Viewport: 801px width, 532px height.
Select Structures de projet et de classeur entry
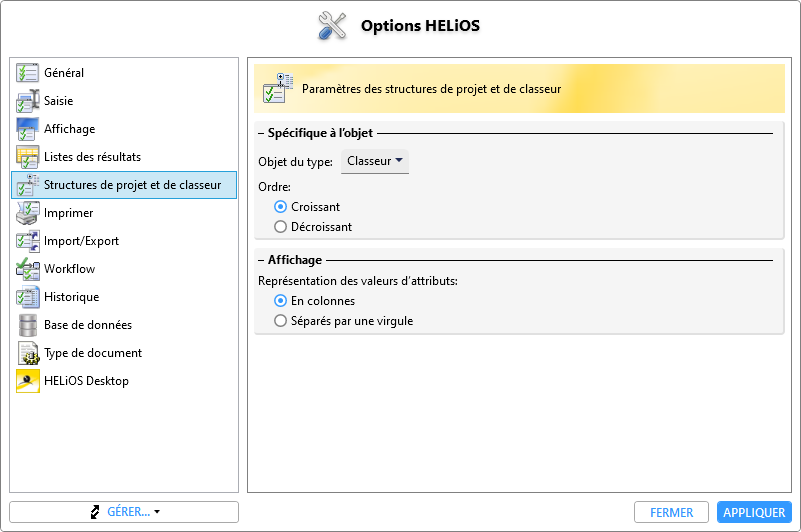[x=124, y=185]
